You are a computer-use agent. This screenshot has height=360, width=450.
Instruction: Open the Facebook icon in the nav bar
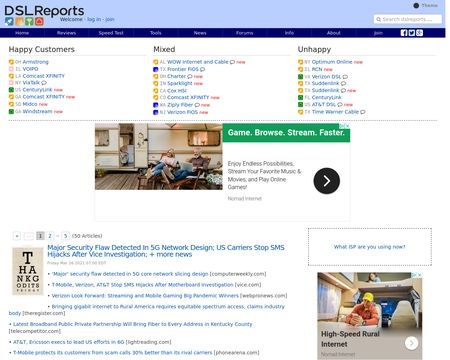click(404, 33)
